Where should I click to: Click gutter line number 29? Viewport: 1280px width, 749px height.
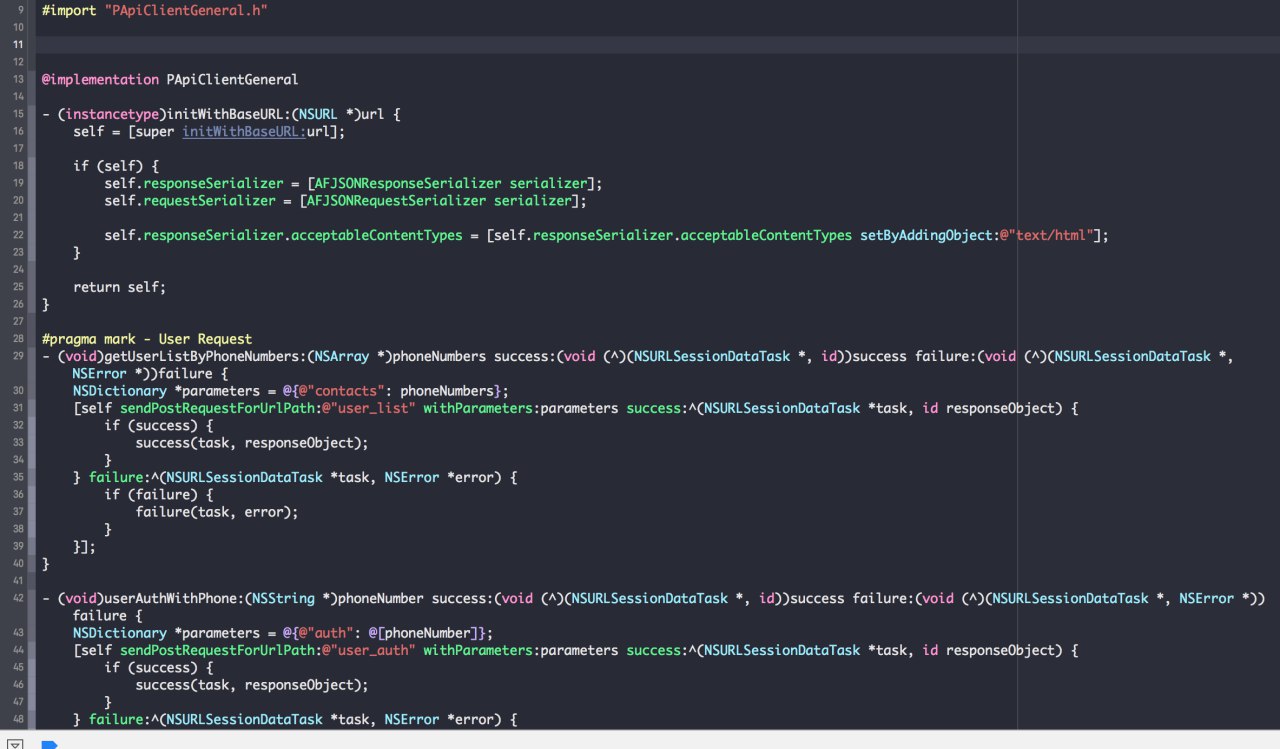tap(18, 356)
